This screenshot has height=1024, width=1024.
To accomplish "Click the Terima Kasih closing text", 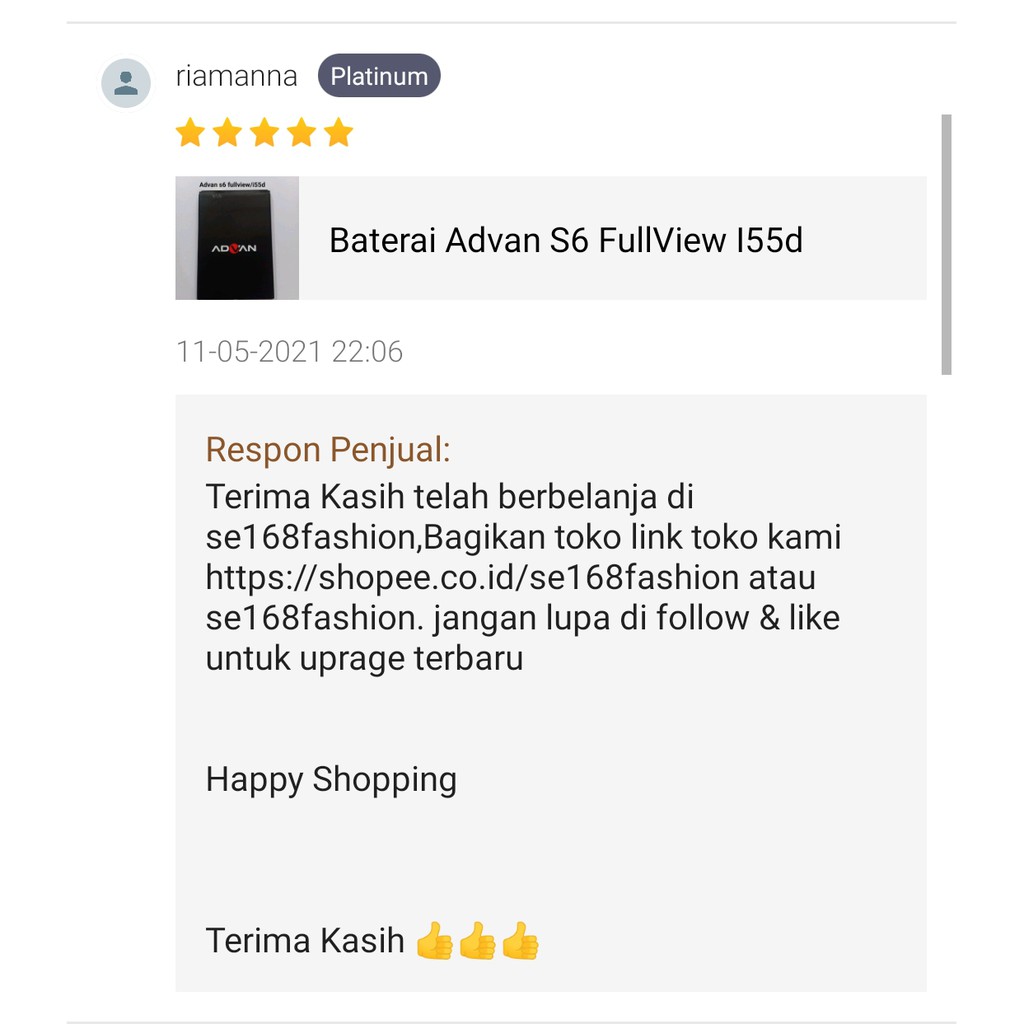I will click(305, 941).
